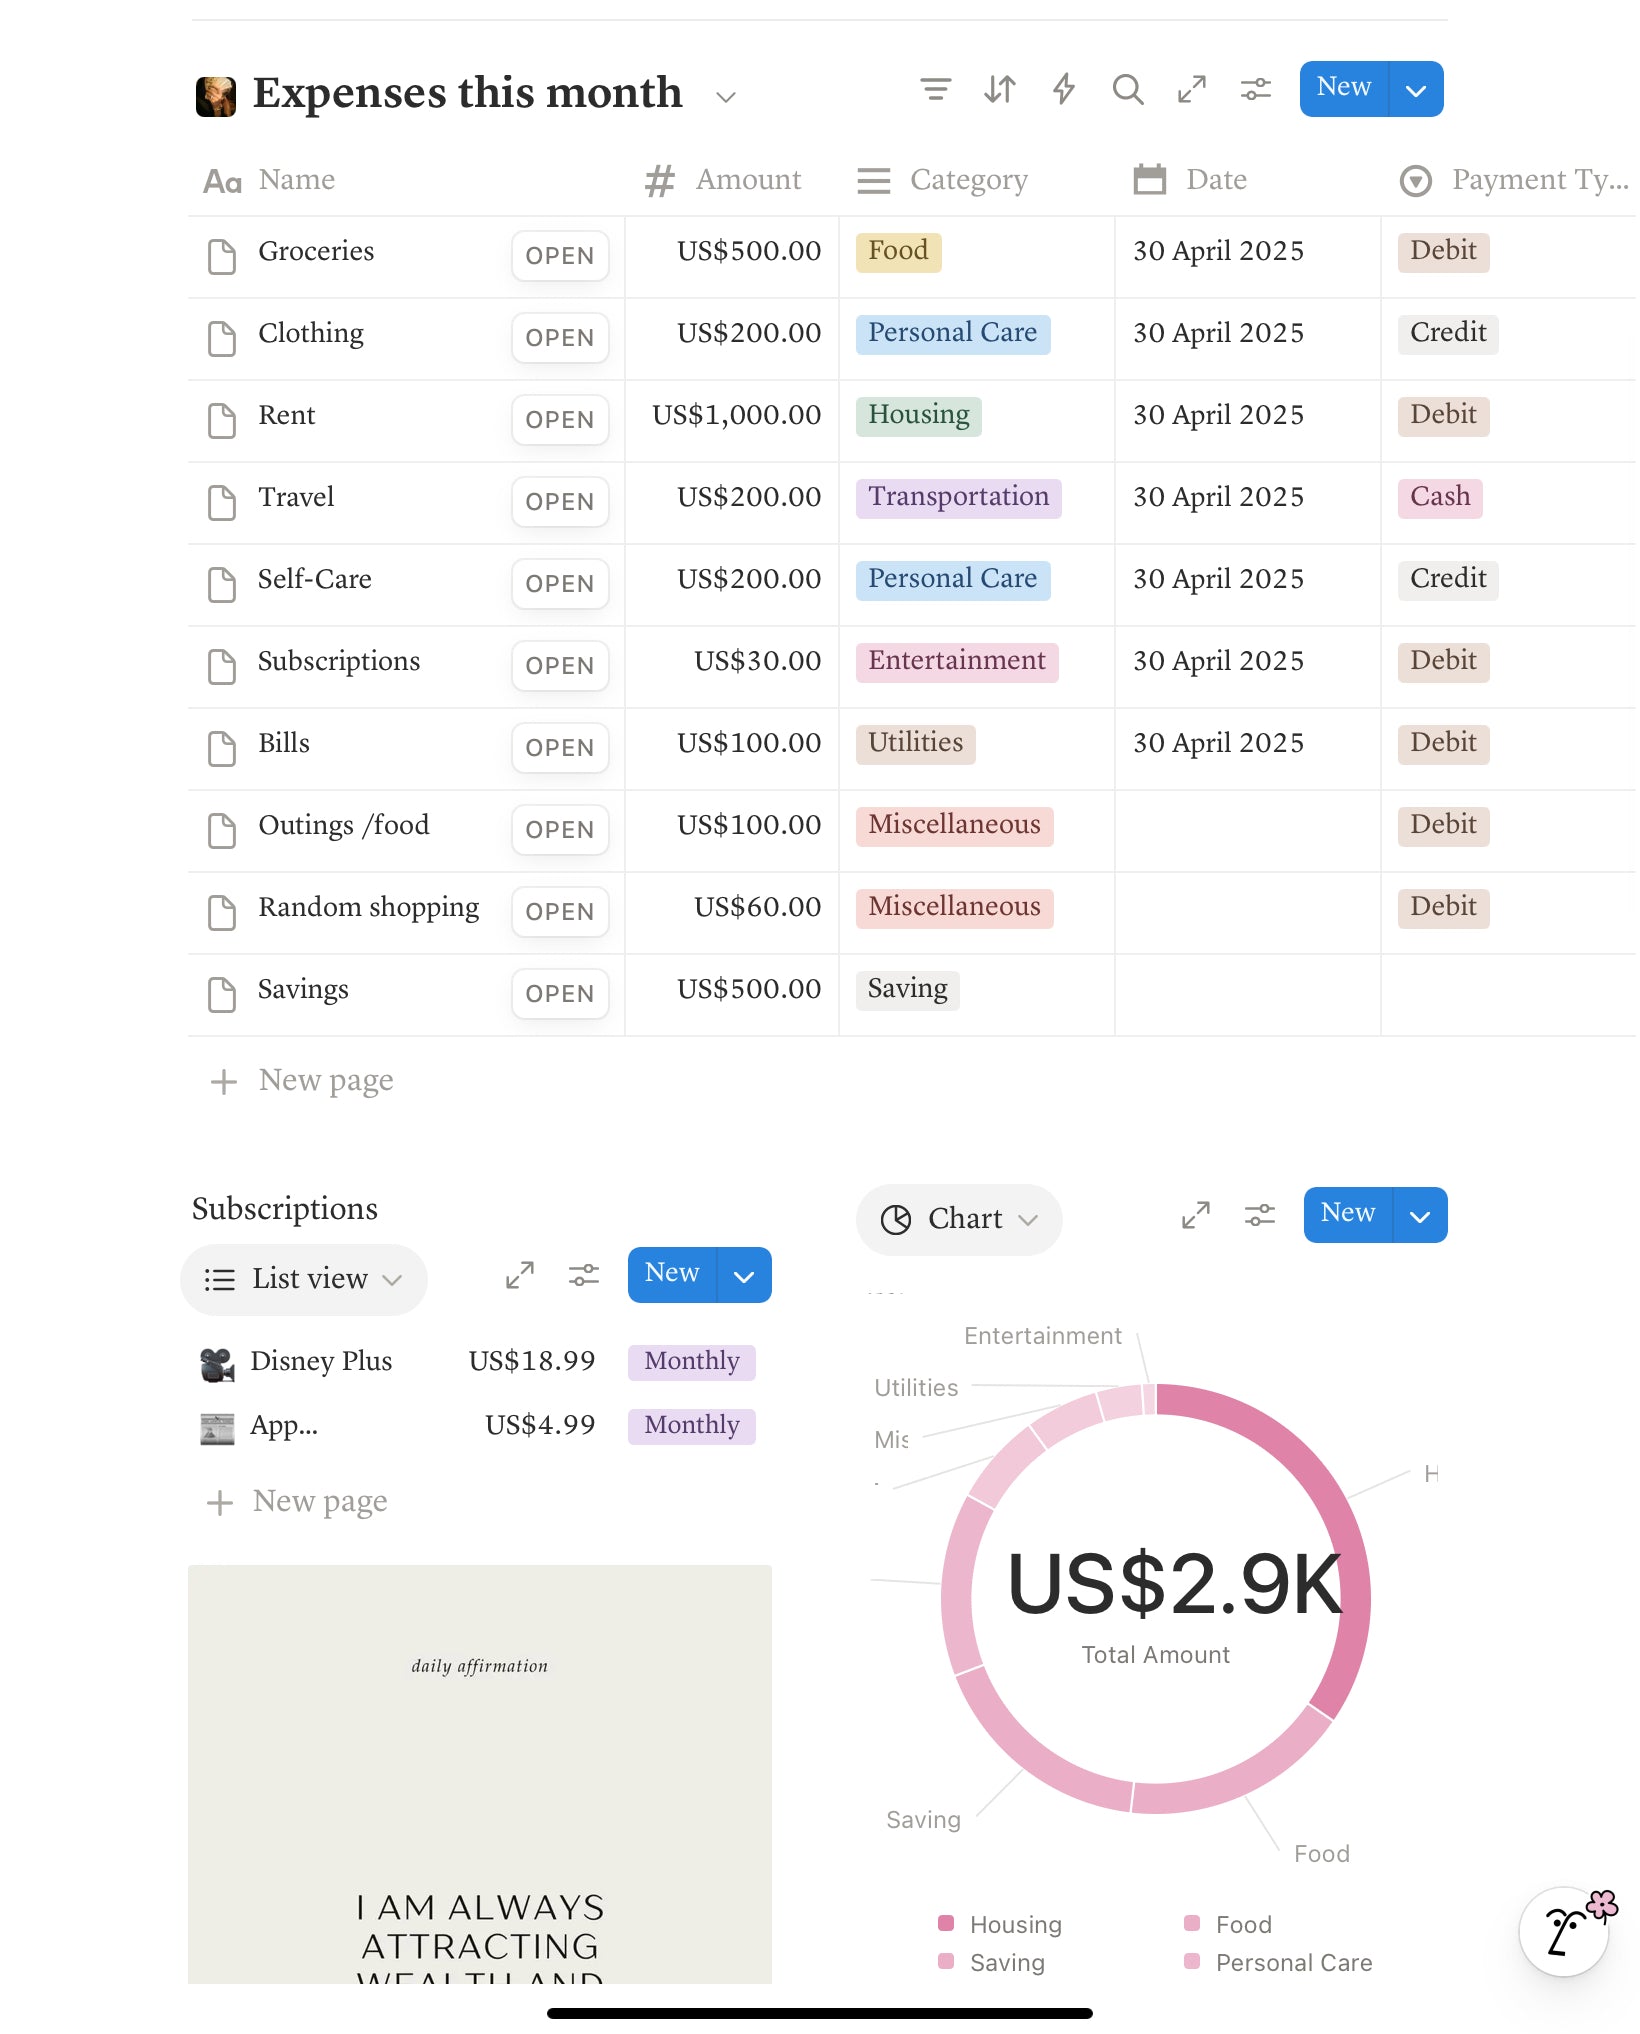Open automations lightning bolt icon

point(1063,90)
